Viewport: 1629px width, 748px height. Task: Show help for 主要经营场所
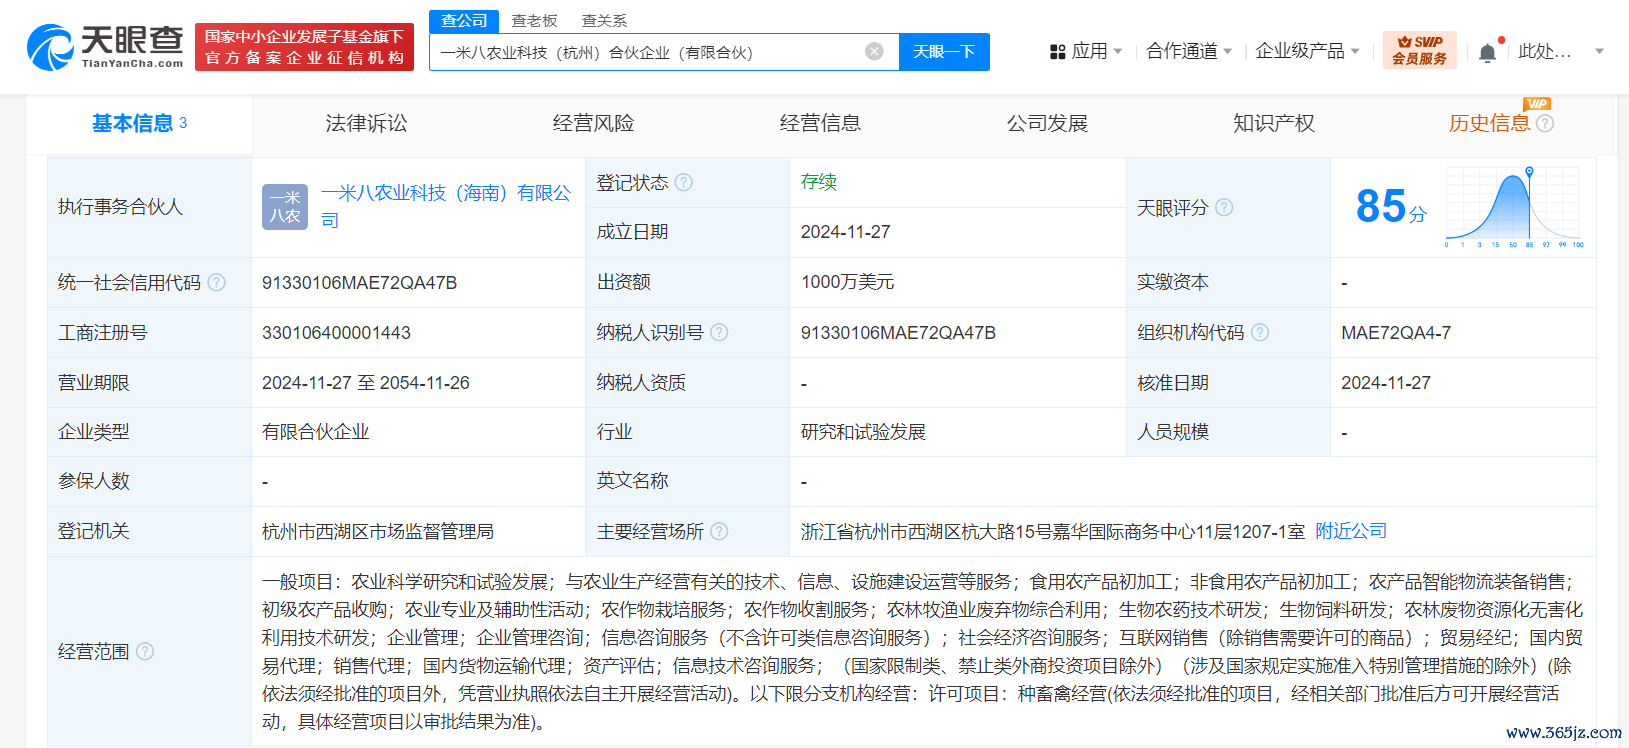click(719, 531)
